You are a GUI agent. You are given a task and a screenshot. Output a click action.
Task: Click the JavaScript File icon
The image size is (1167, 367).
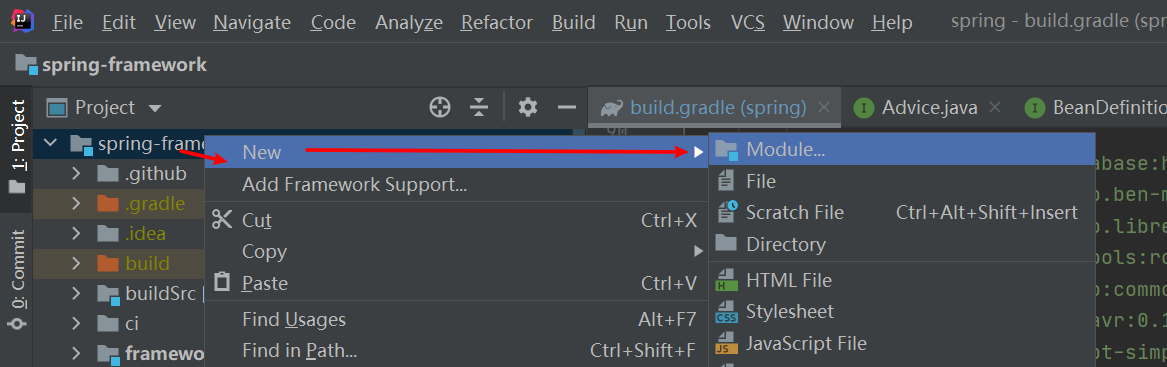pos(726,343)
